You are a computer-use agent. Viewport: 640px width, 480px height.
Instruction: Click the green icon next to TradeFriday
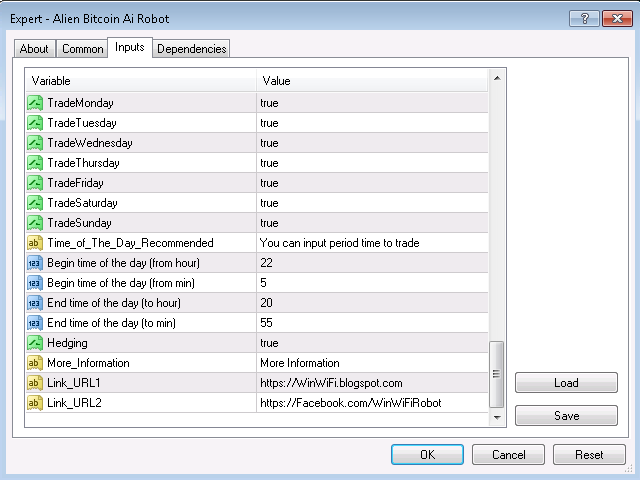[35, 183]
